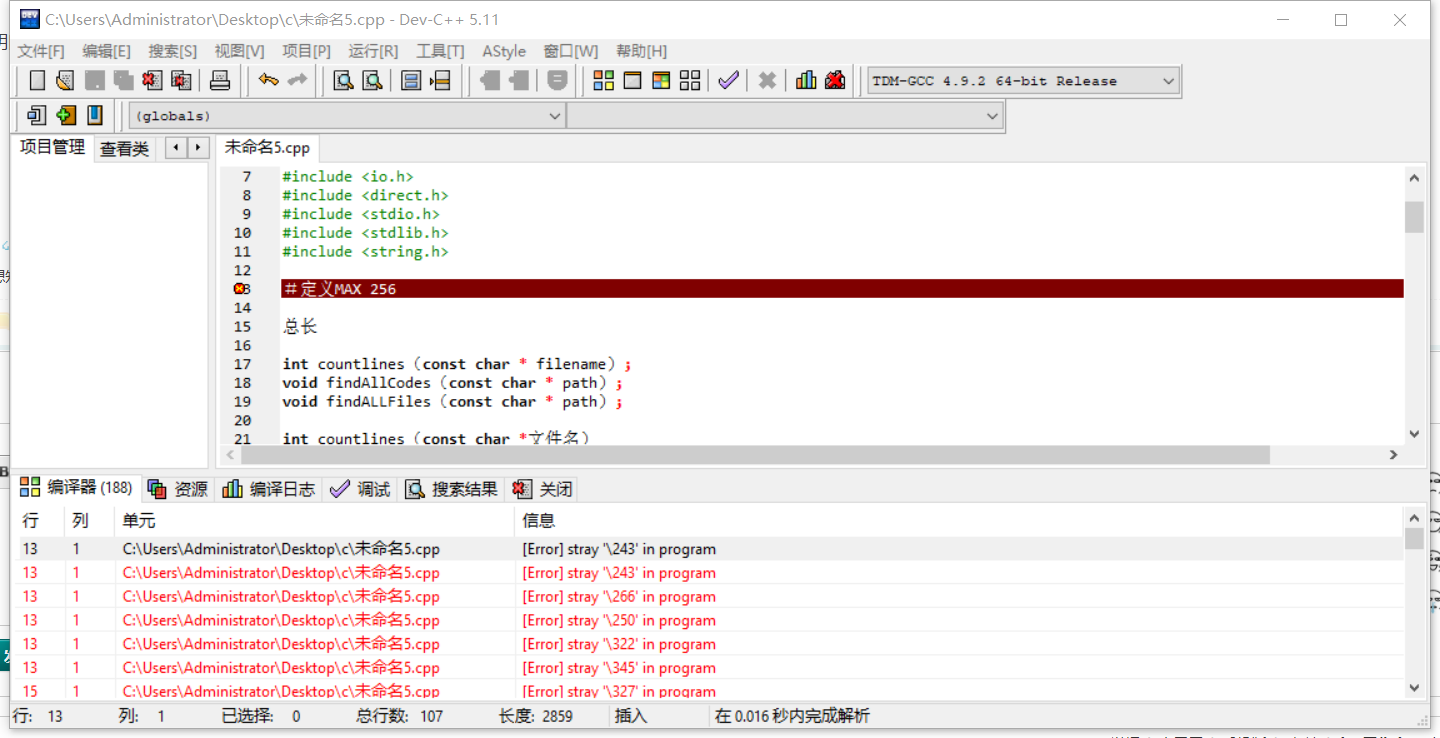Click the editor horizontal scrollbar thumb
Image resolution: width=1440 pixels, height=738 pixels.
pyautogui.click(x=753, y=454)
